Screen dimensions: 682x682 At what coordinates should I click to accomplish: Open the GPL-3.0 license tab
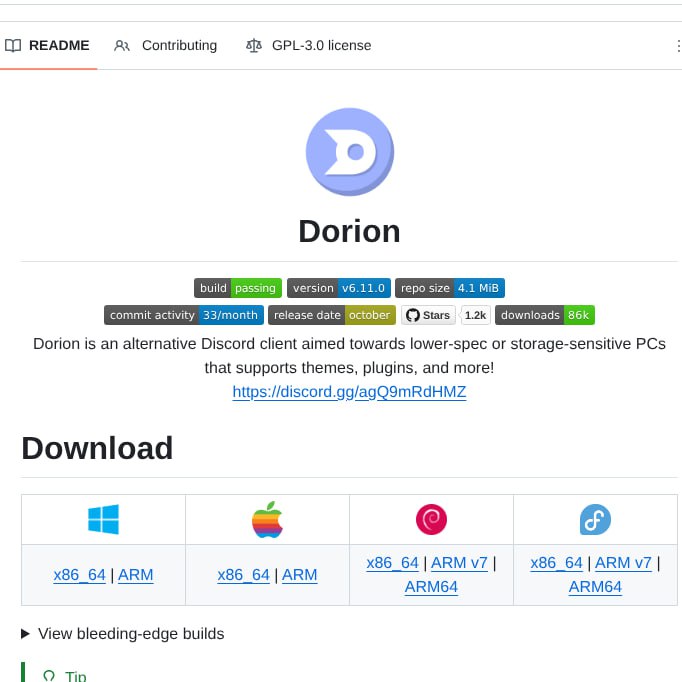pos(308,45)
